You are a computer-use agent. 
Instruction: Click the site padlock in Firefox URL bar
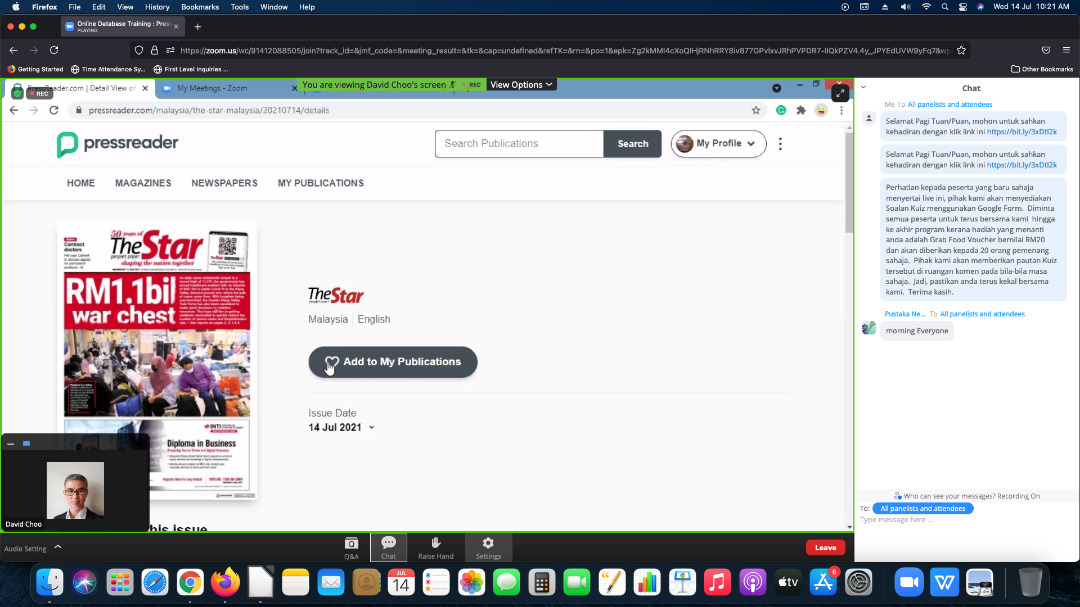pos(154,50)
